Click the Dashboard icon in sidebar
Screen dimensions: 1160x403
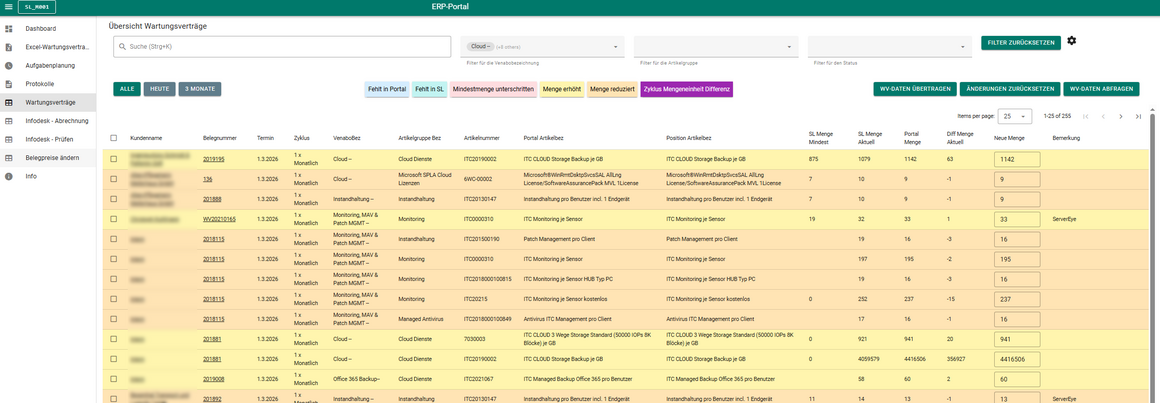[x=9, y=28]
